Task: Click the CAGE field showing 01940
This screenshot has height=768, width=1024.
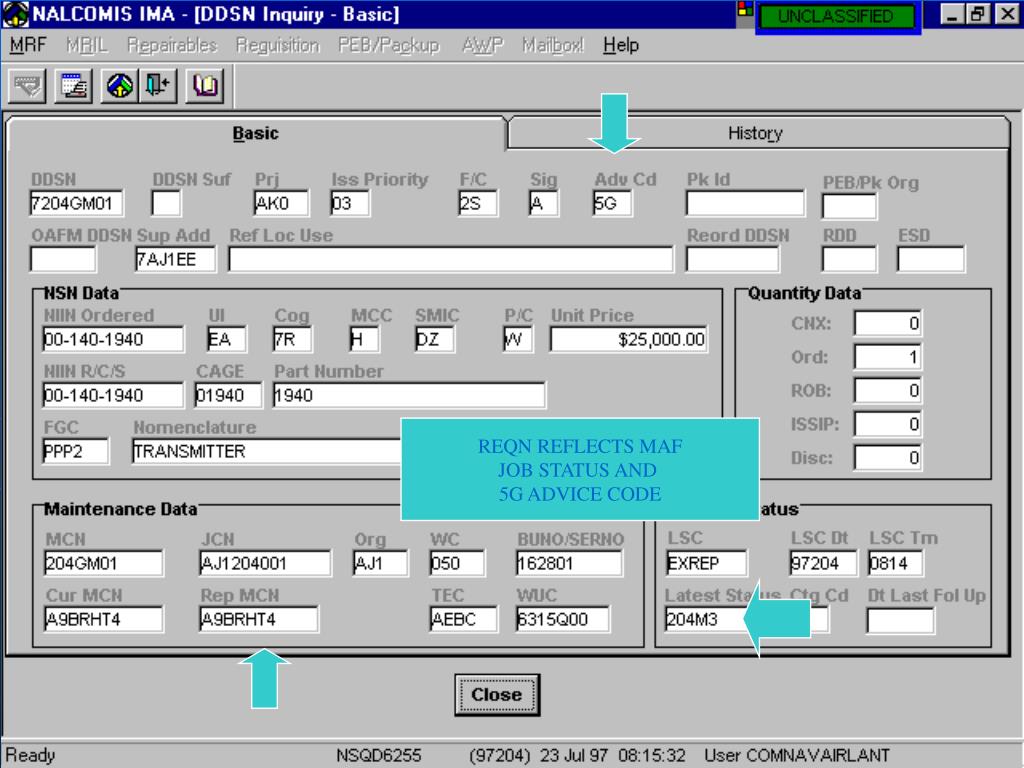Action: click(x=228, y=395)
